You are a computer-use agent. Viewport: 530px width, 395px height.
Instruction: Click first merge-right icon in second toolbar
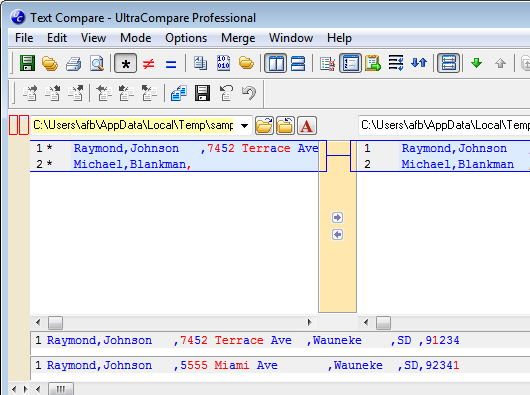(30, 93)
